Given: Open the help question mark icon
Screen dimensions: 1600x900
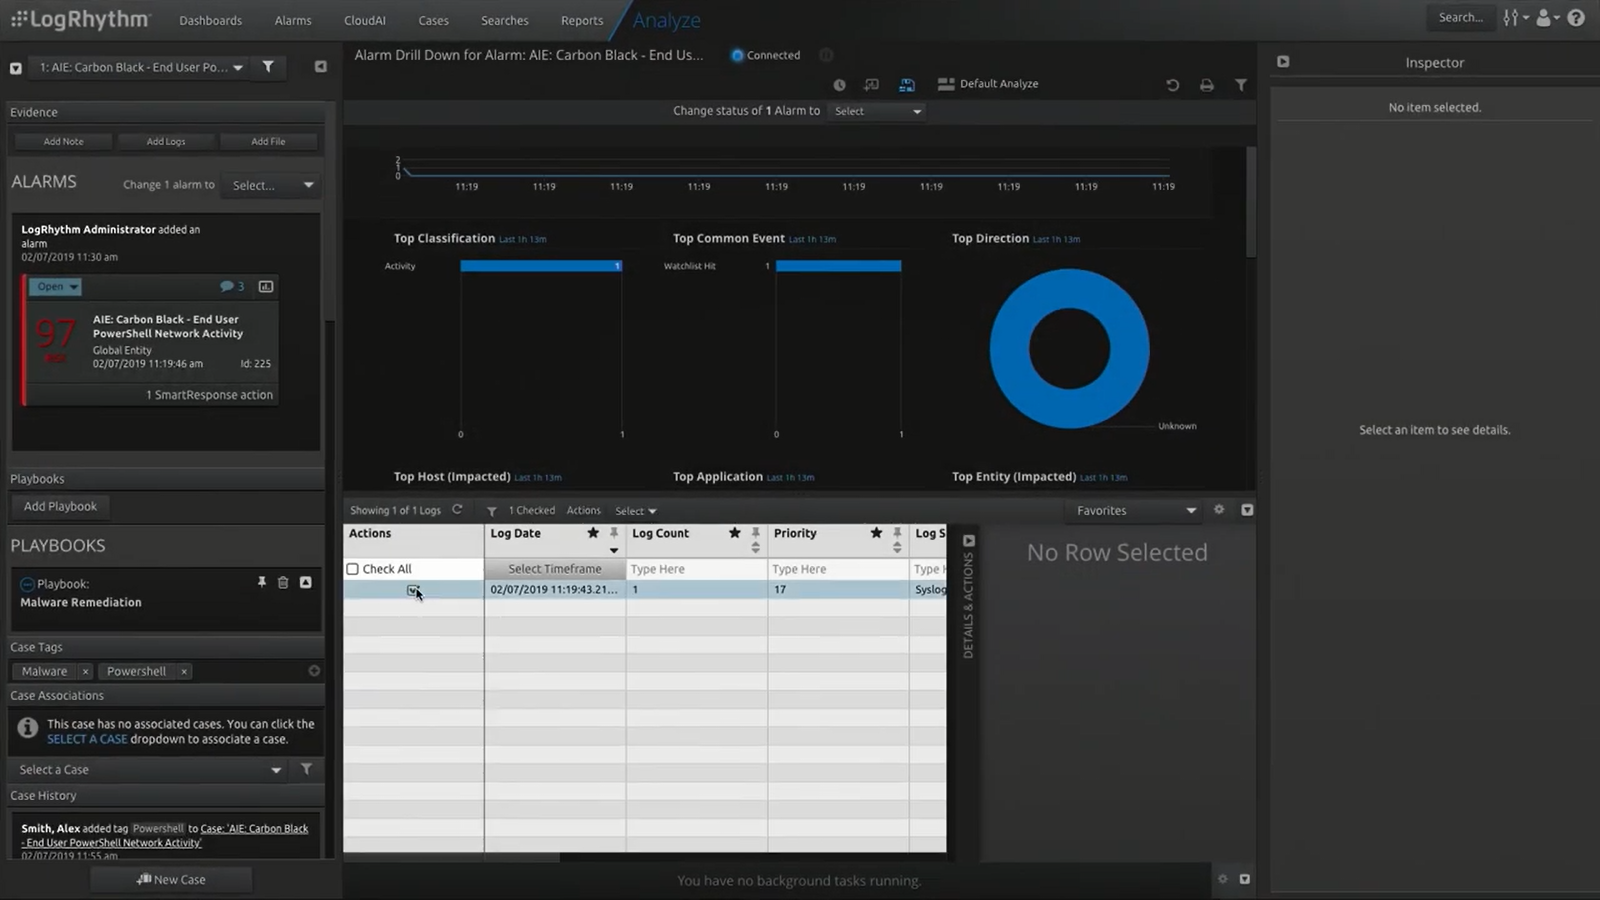Looking at the screenshot, I should (x=1576, y=18).
